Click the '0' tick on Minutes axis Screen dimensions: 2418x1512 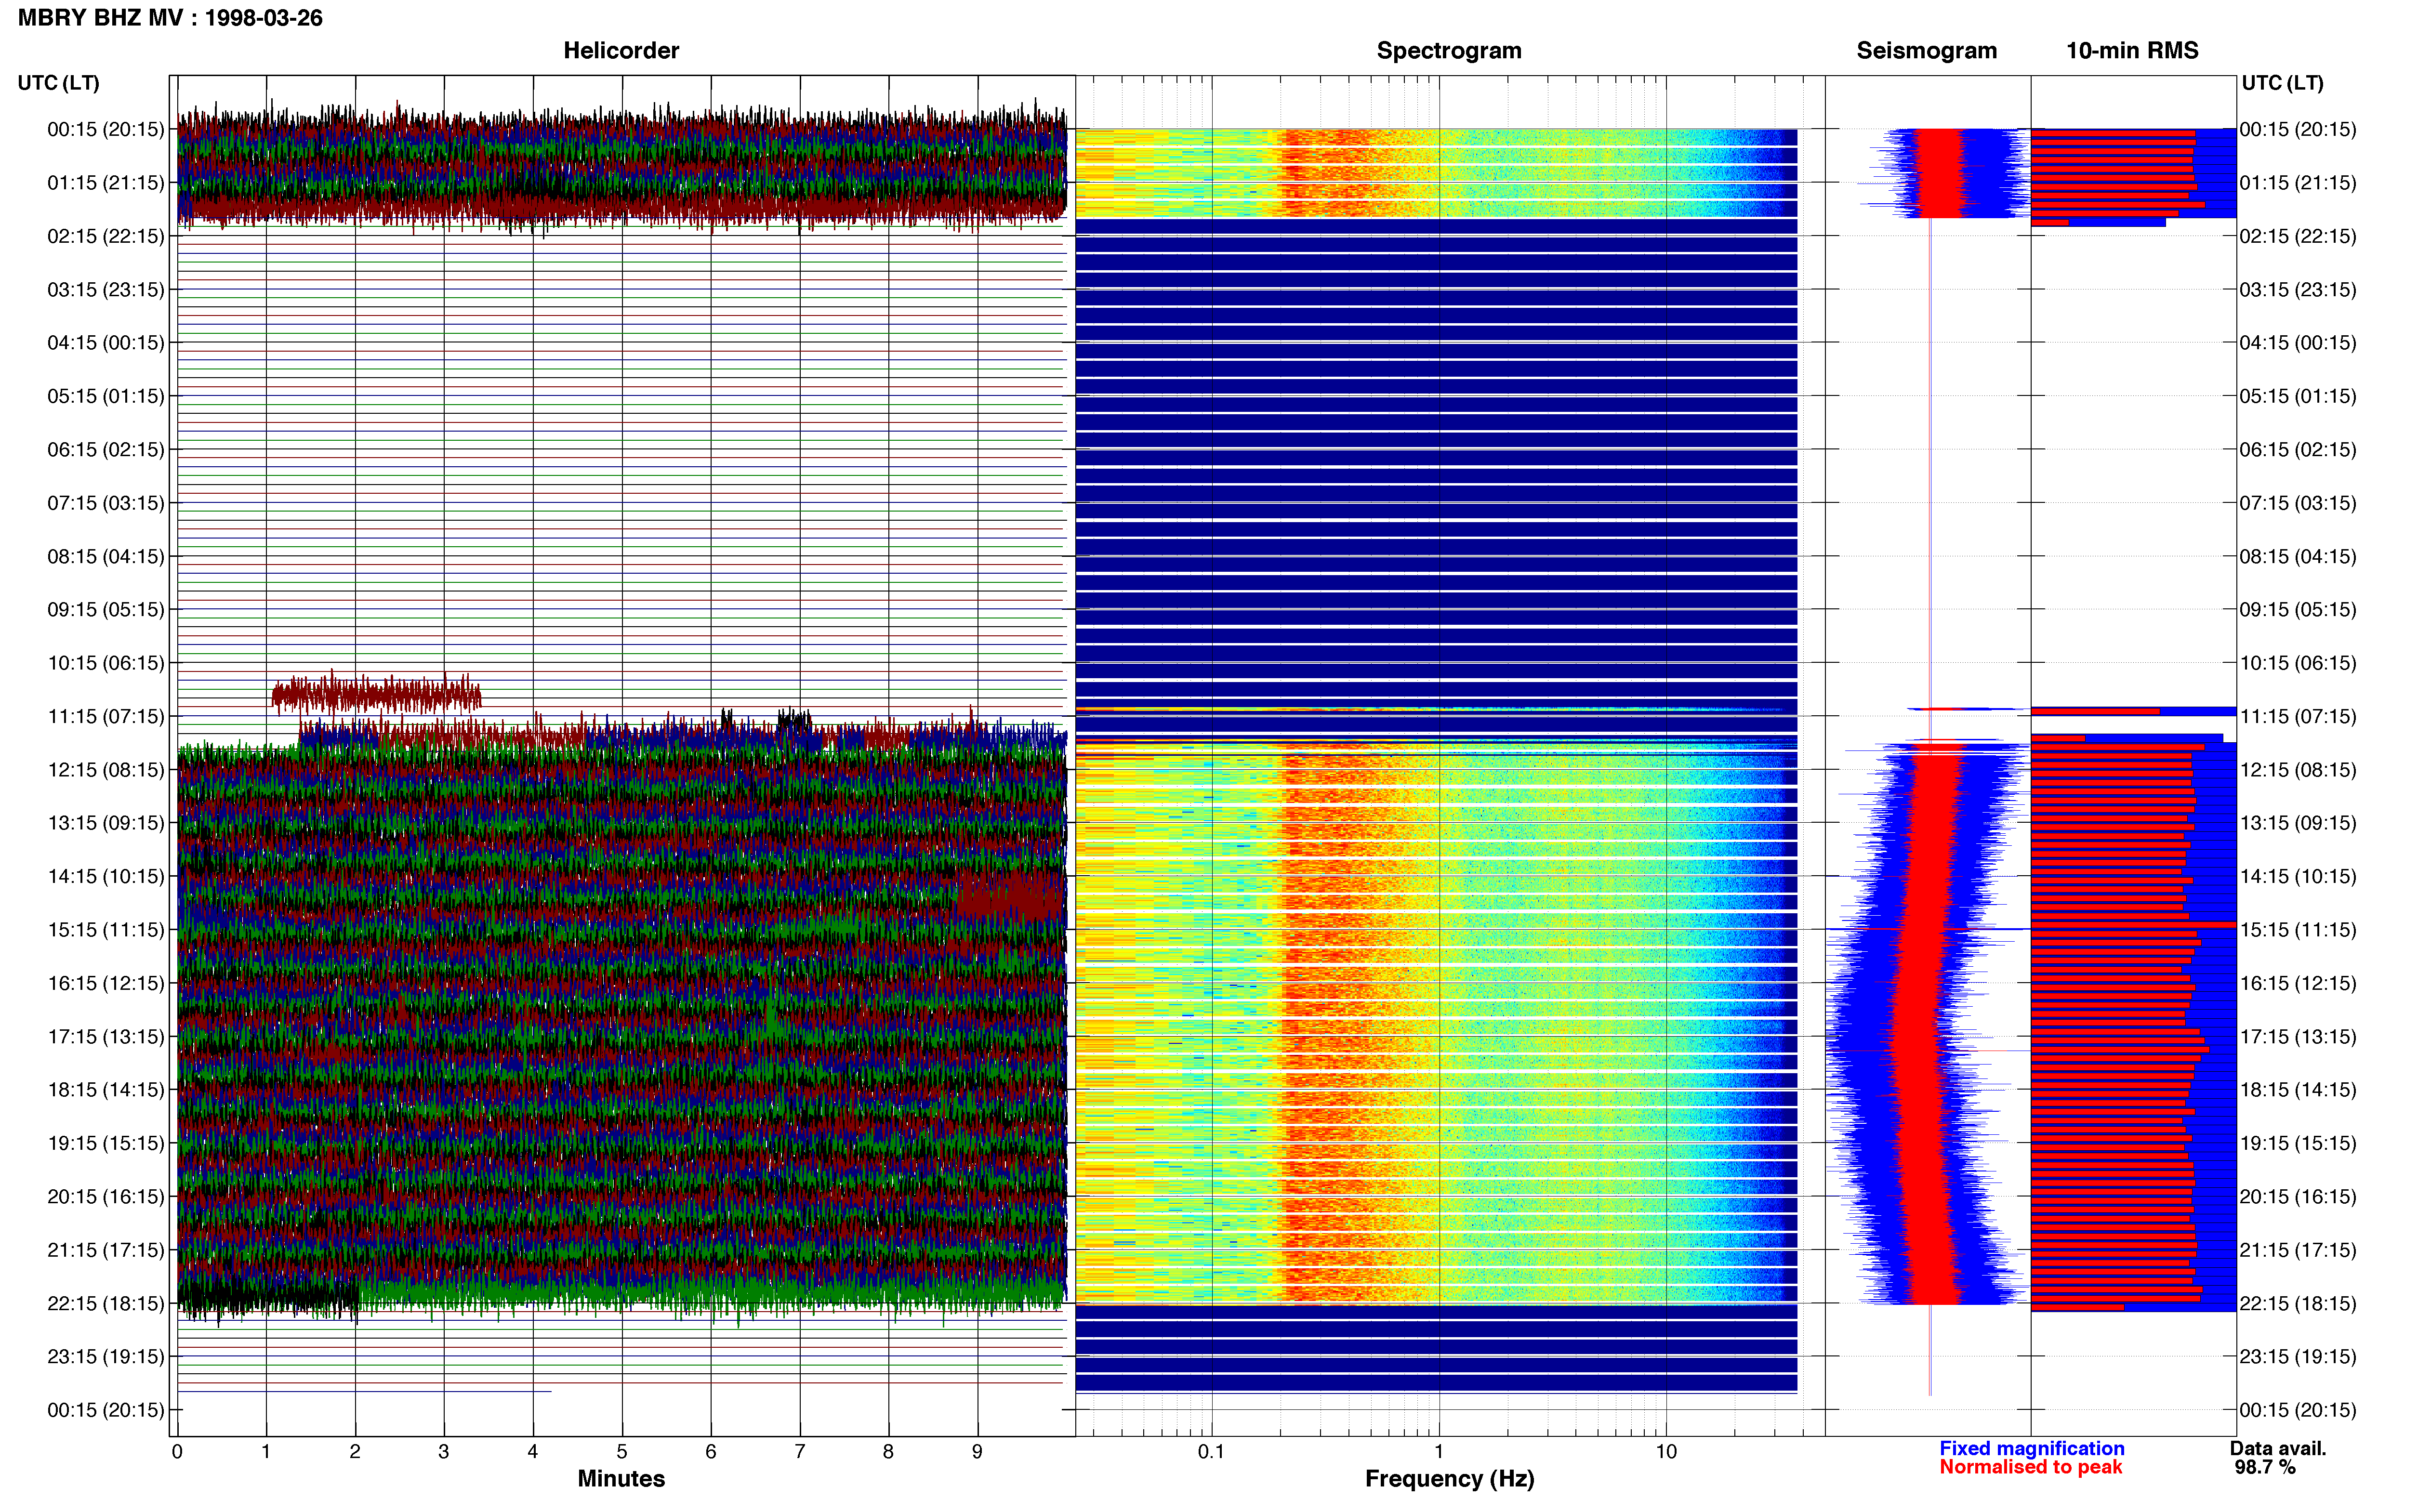(177, 1452)
